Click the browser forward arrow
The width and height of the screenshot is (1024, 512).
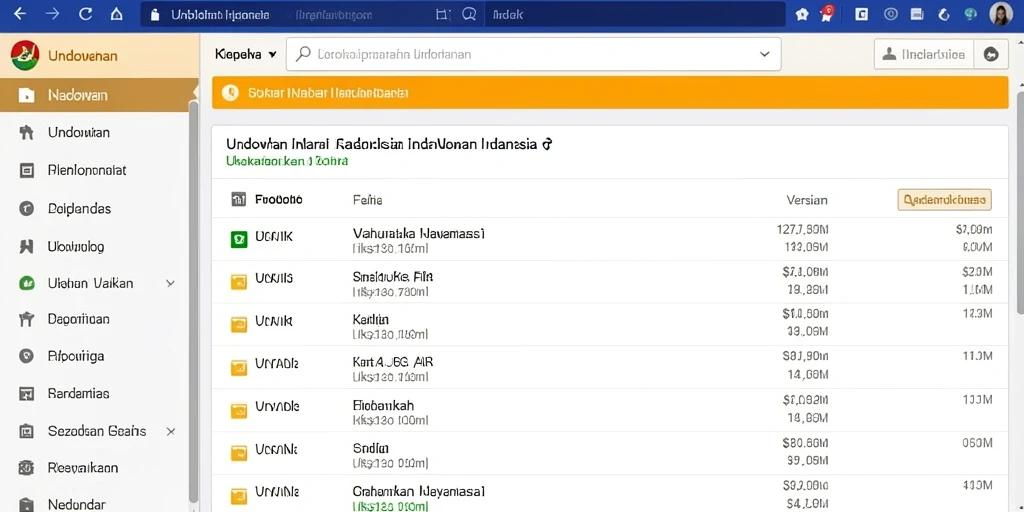pyautogui.click(x=53, y=14)
